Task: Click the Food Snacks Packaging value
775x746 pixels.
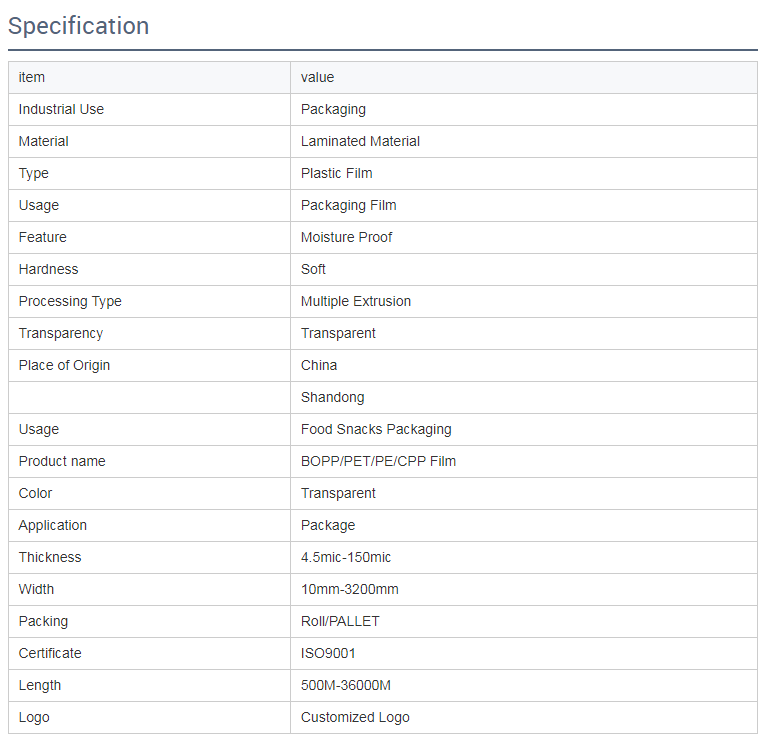Action: (376, 430)
